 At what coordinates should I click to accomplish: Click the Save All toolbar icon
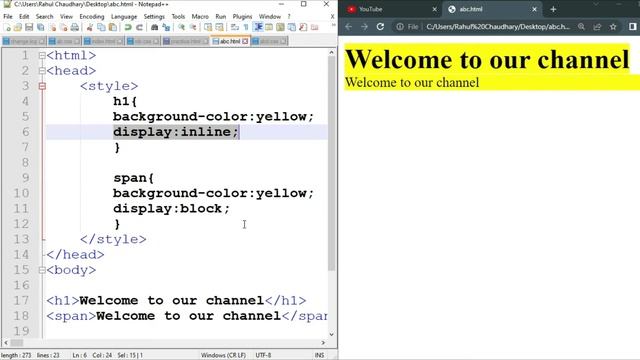click(40, 27)
